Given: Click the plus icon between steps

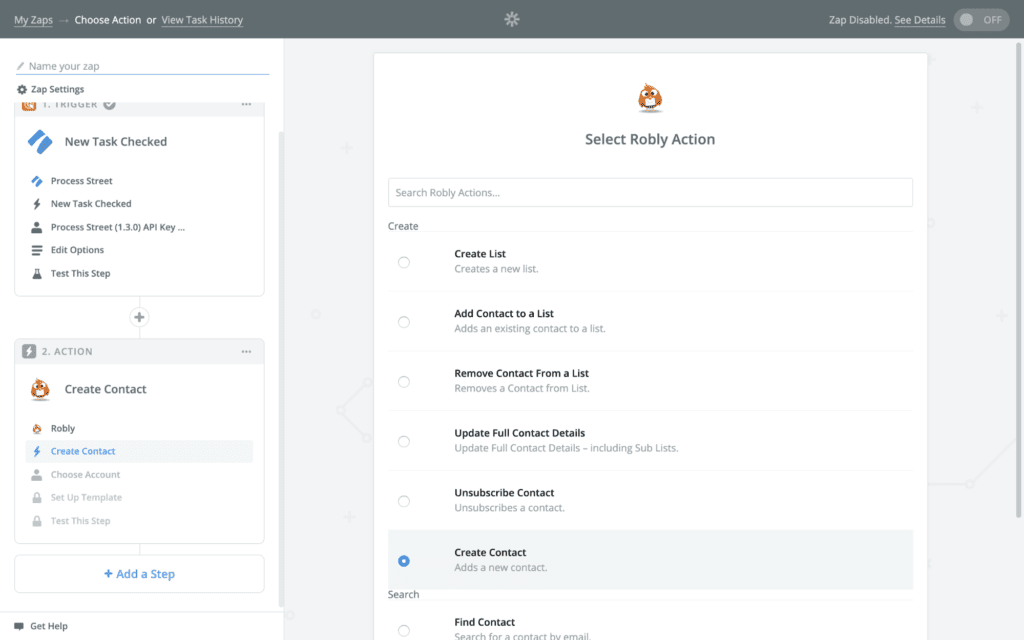Looking at the screenshot, I should click(139, 317).
